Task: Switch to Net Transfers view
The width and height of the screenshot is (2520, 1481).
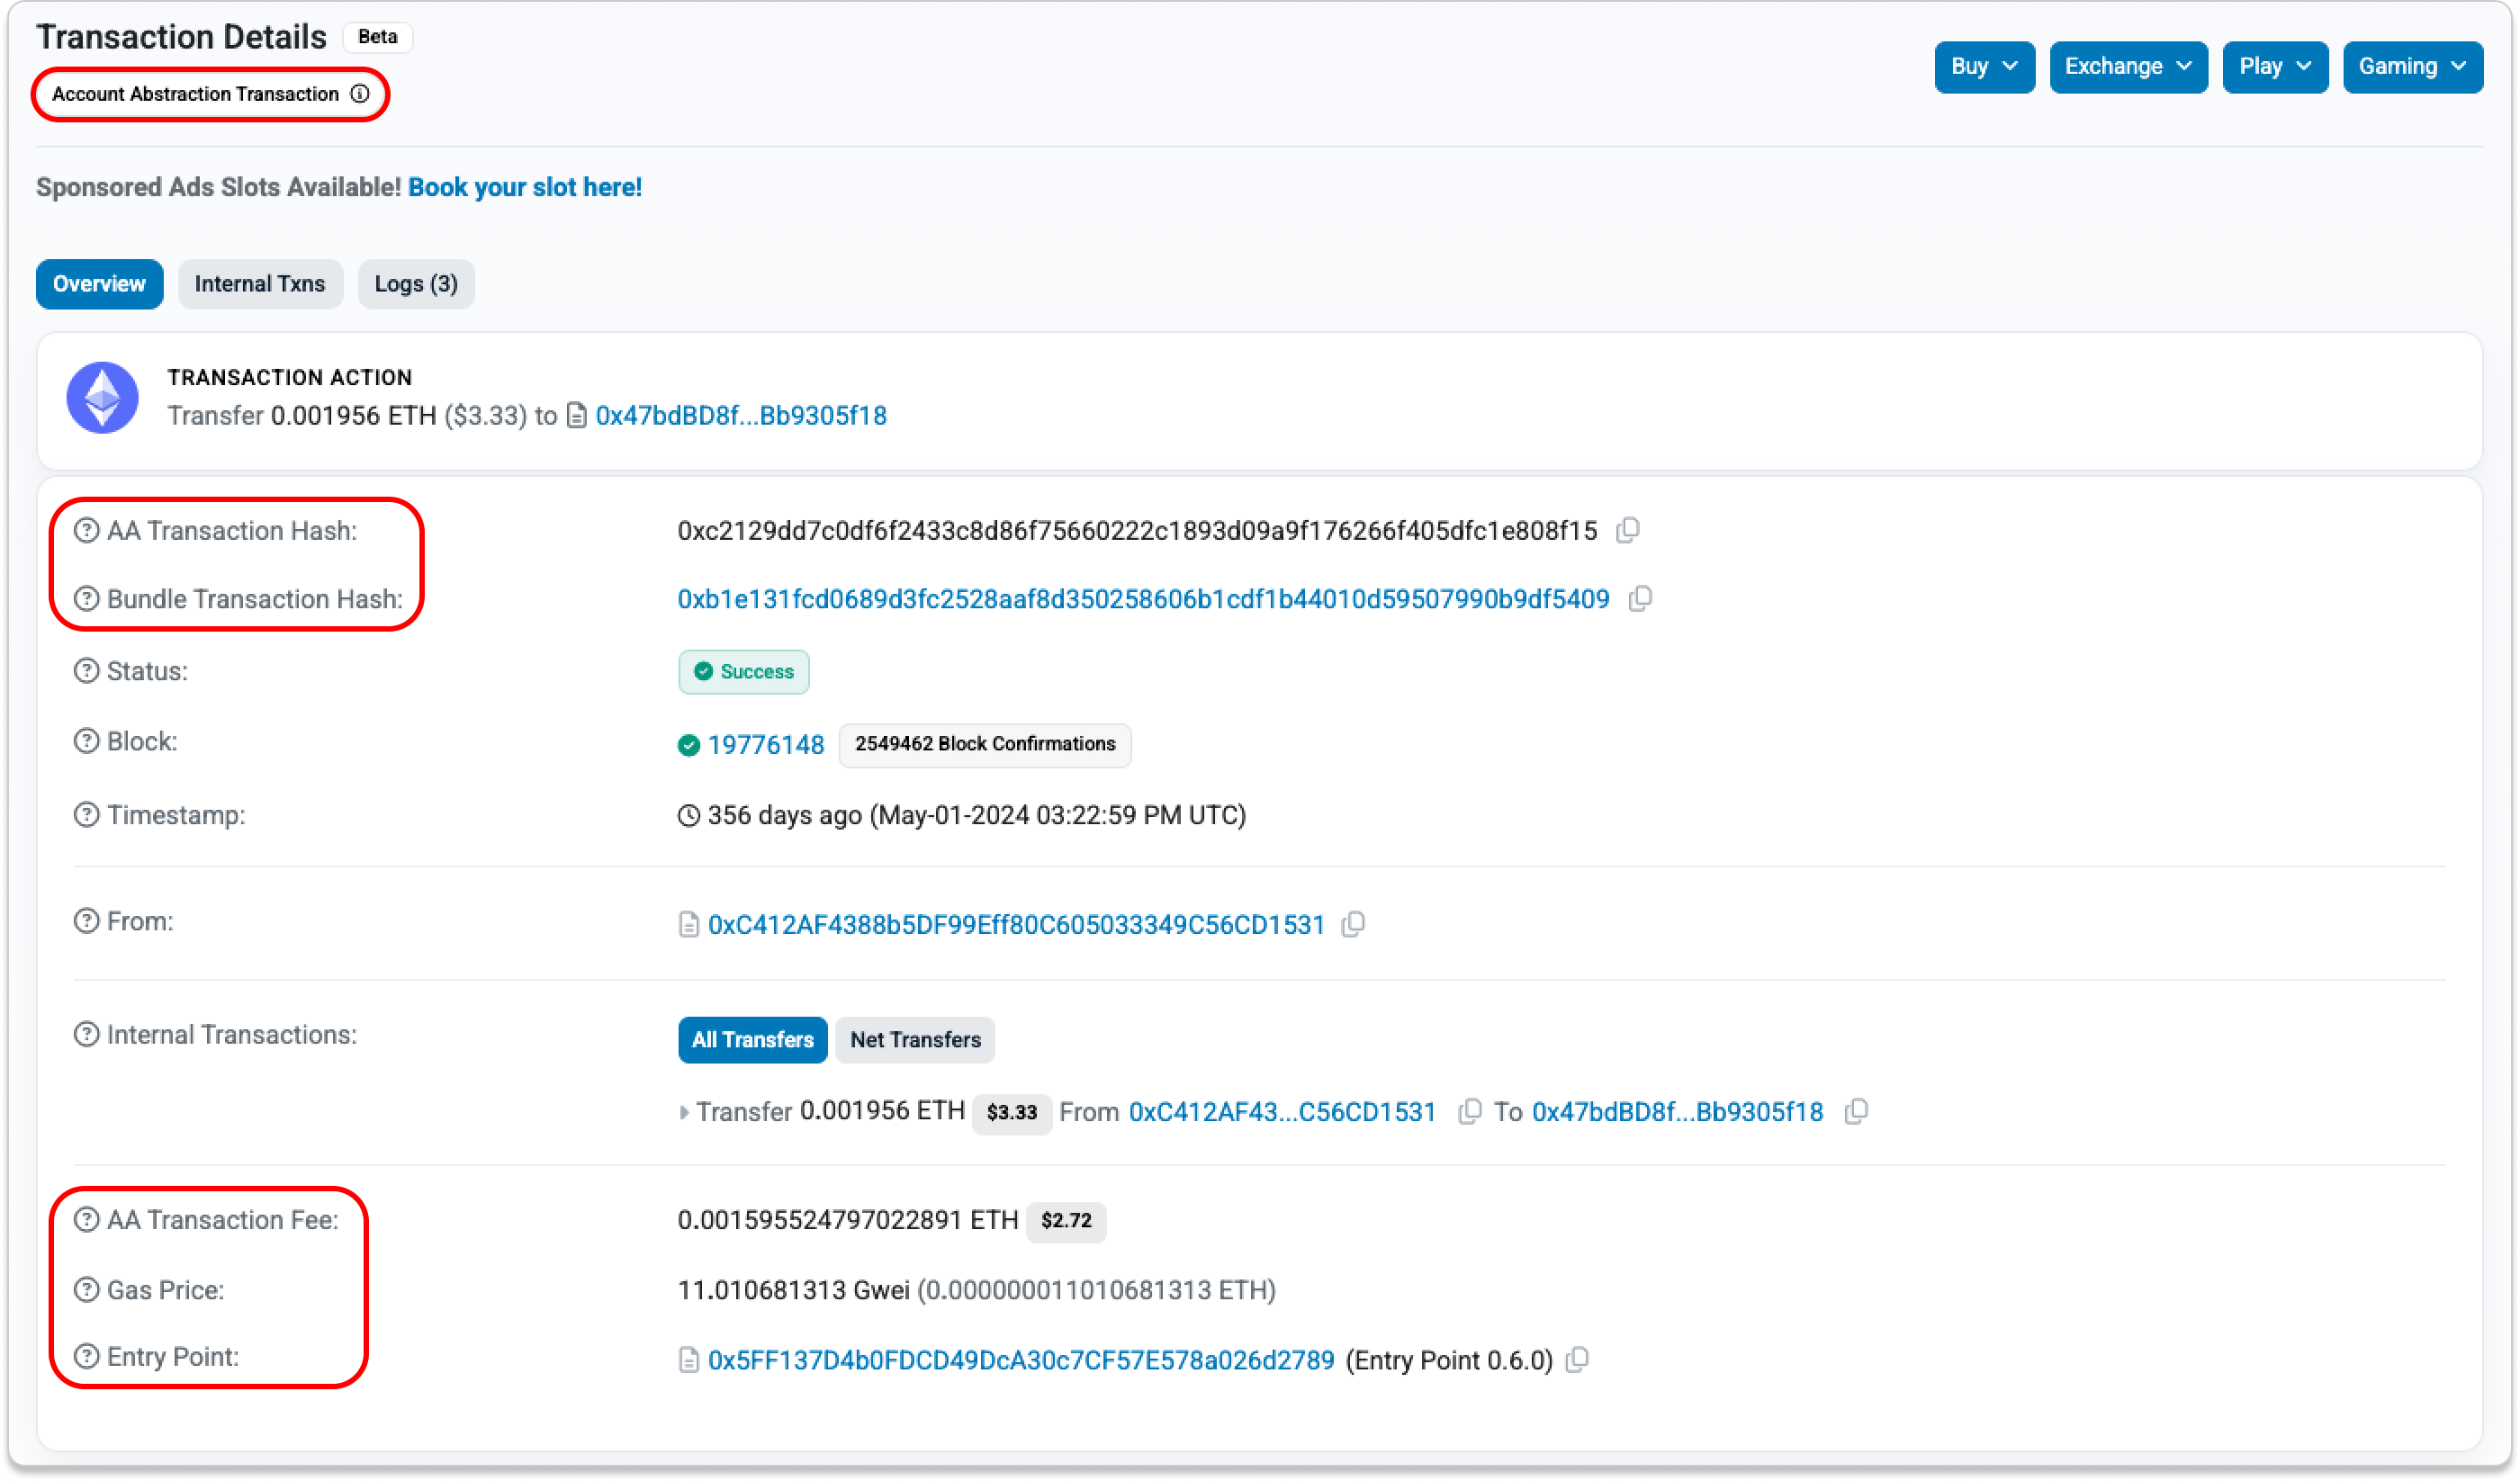Action: coord(915,1040)
